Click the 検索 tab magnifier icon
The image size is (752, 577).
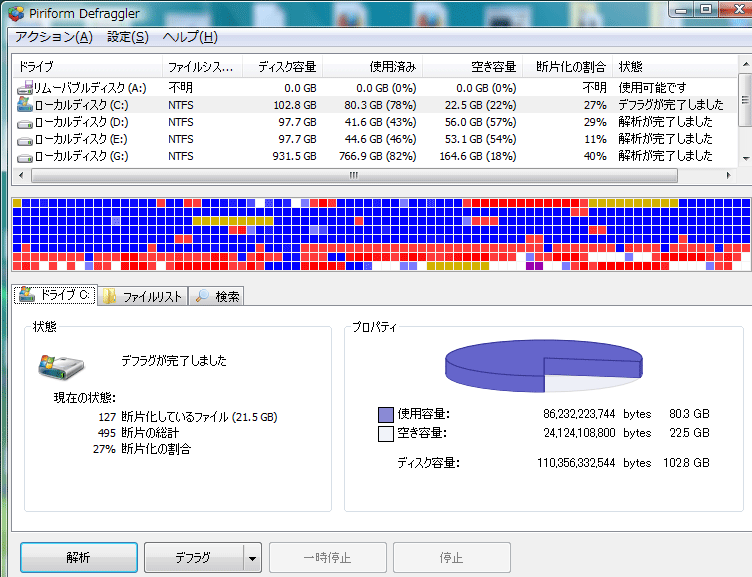202,296
